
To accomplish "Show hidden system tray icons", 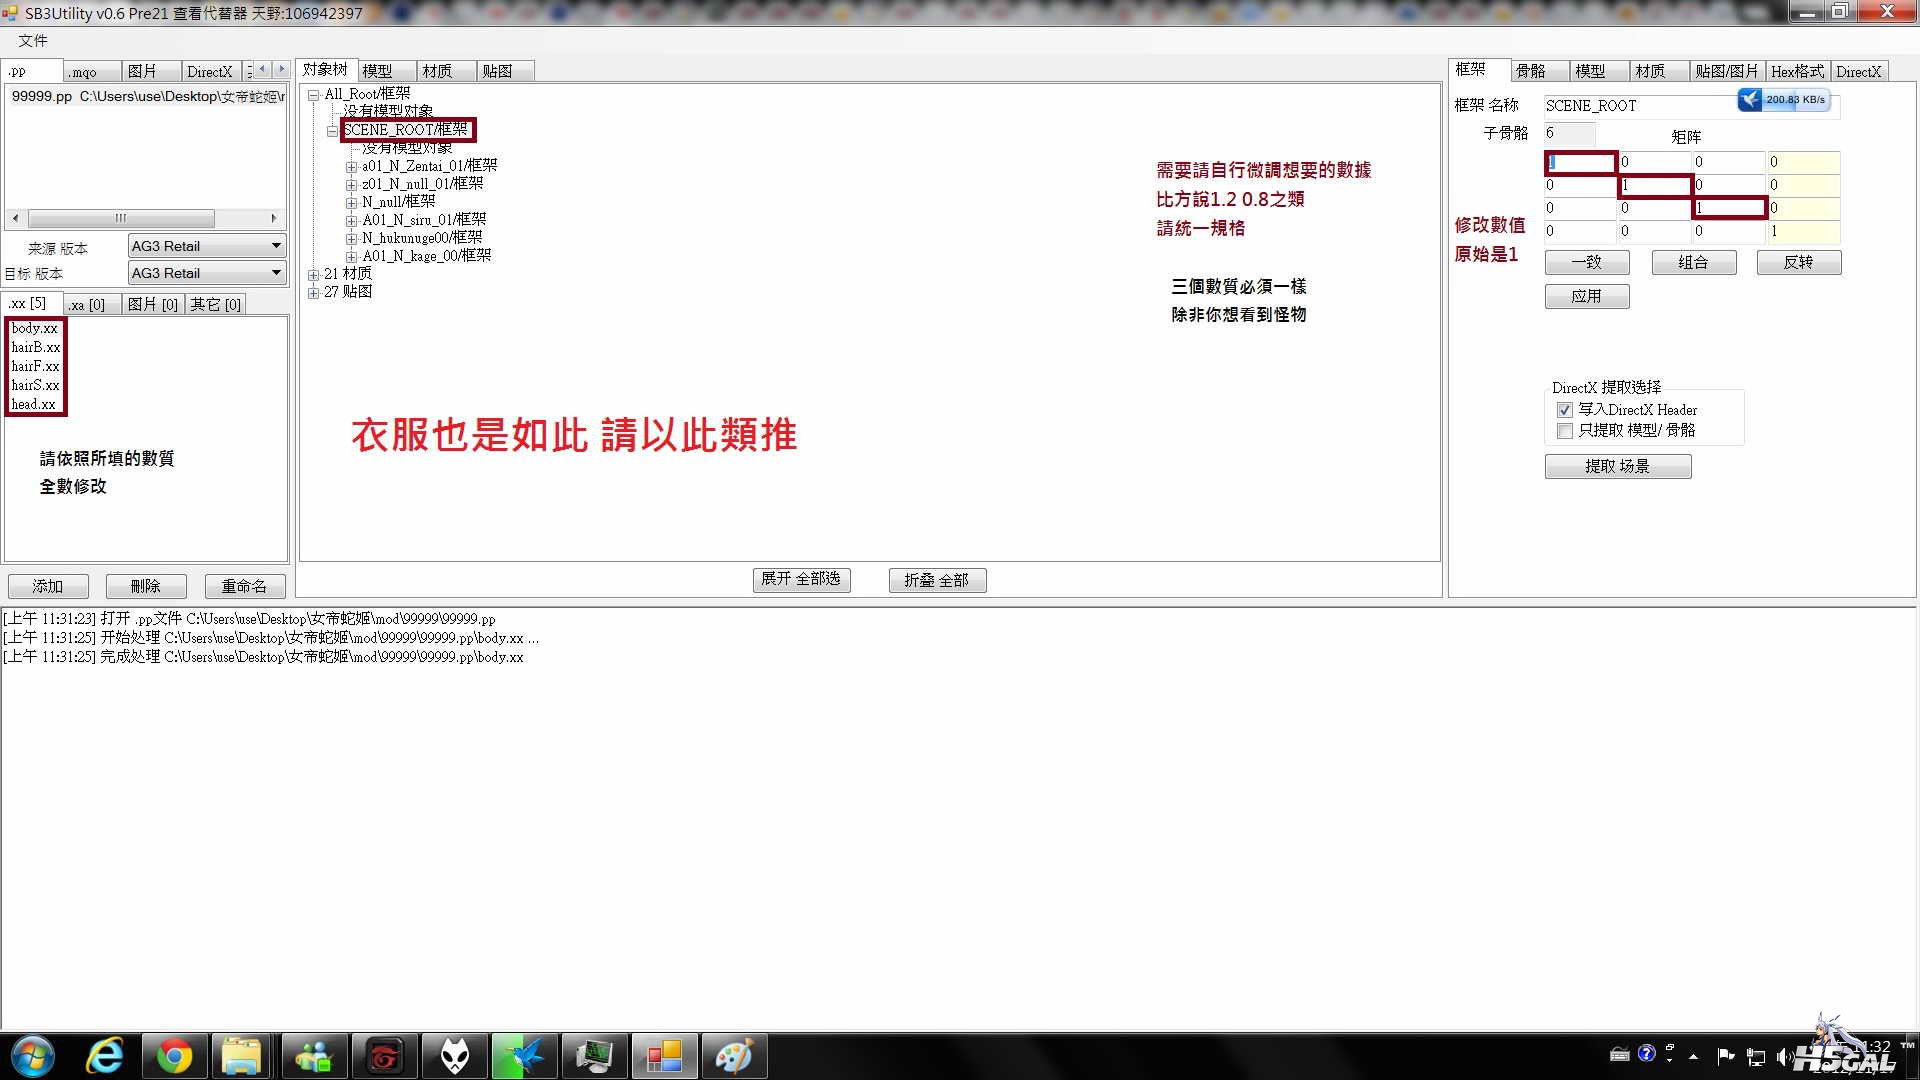I will [1693, 1056].
